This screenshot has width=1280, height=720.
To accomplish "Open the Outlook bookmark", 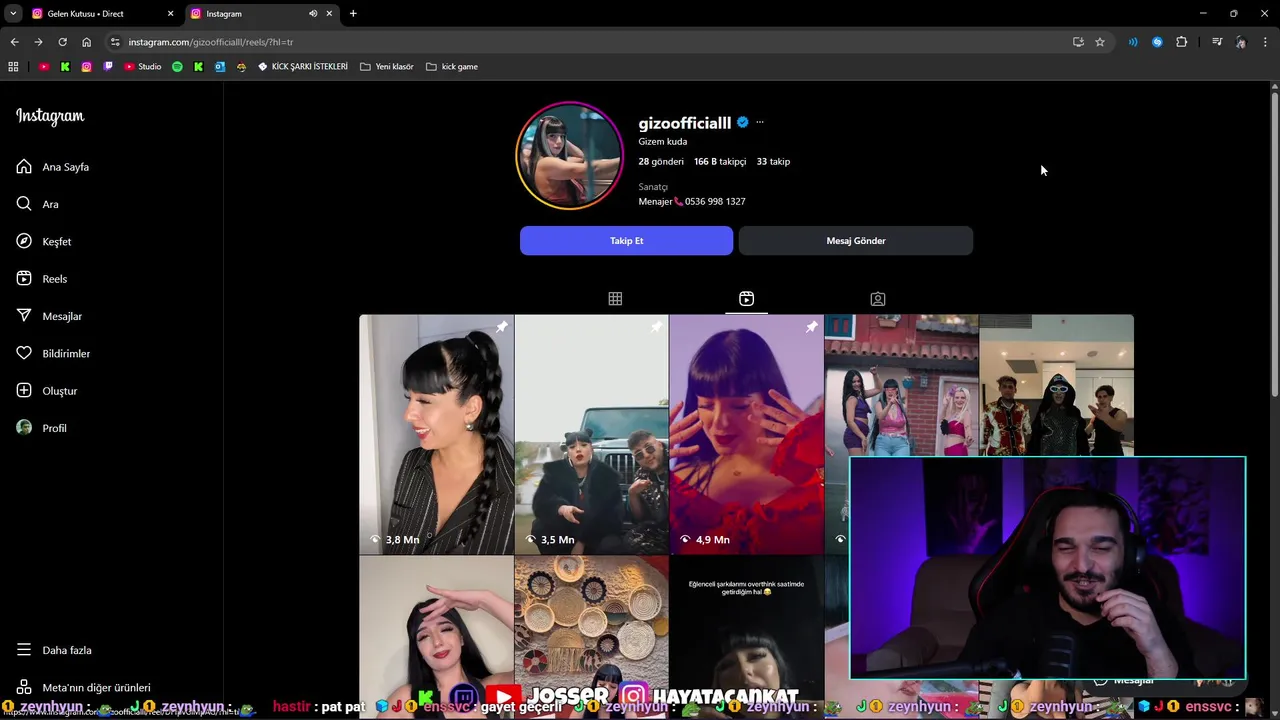I will click(220, 67).
